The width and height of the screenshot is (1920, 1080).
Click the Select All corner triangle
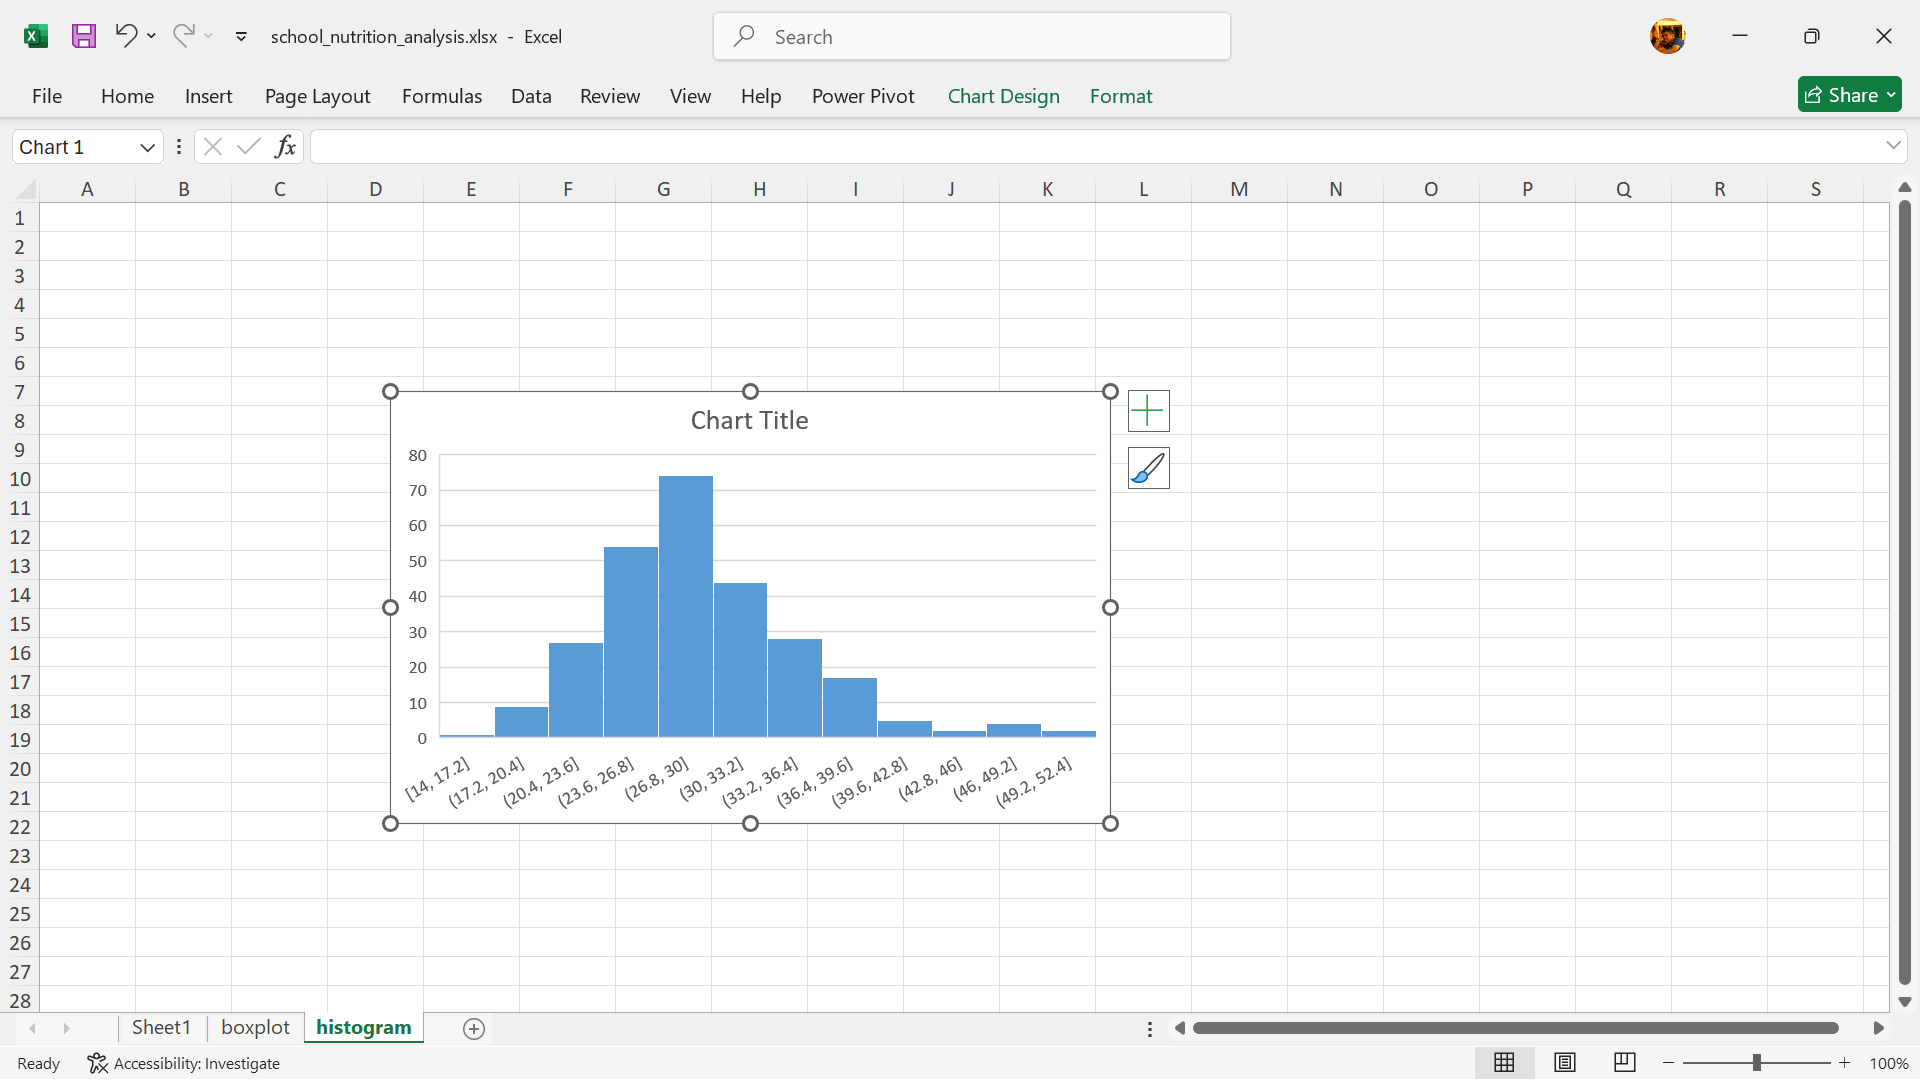pyautogui.click(x=26, y=189)
